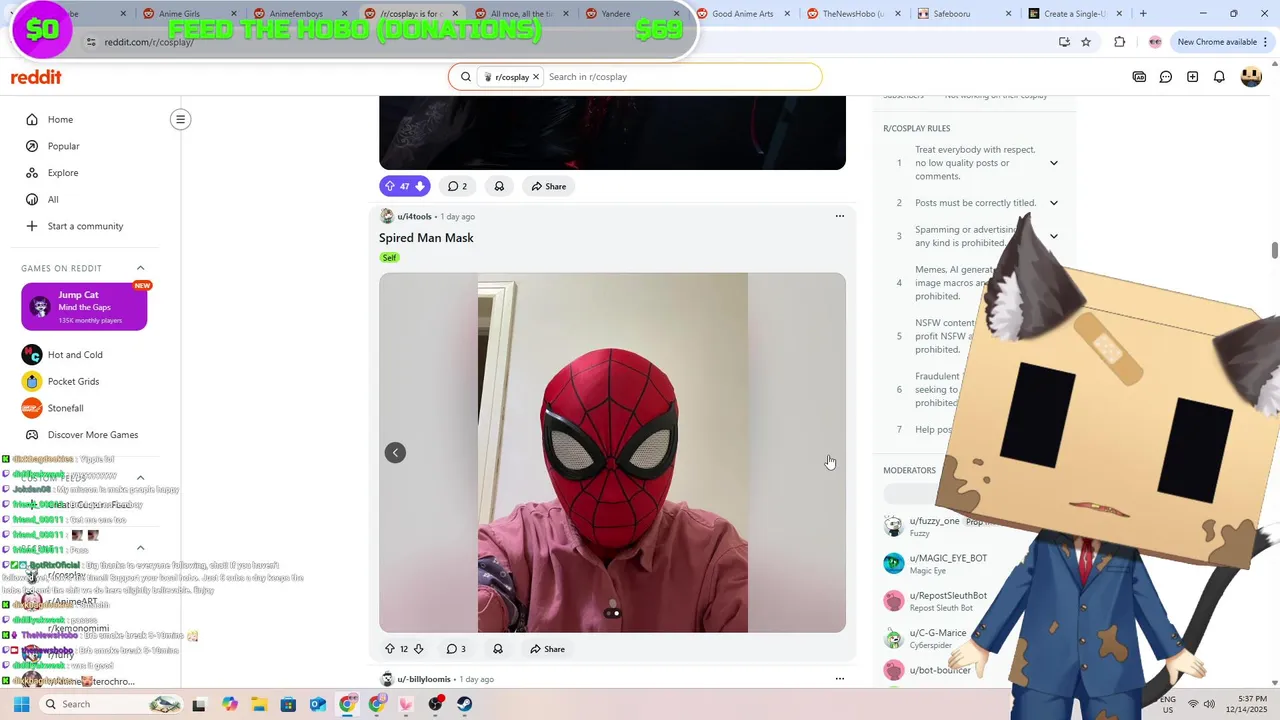
Task: Select the Self flair tag
Action: 389,258
